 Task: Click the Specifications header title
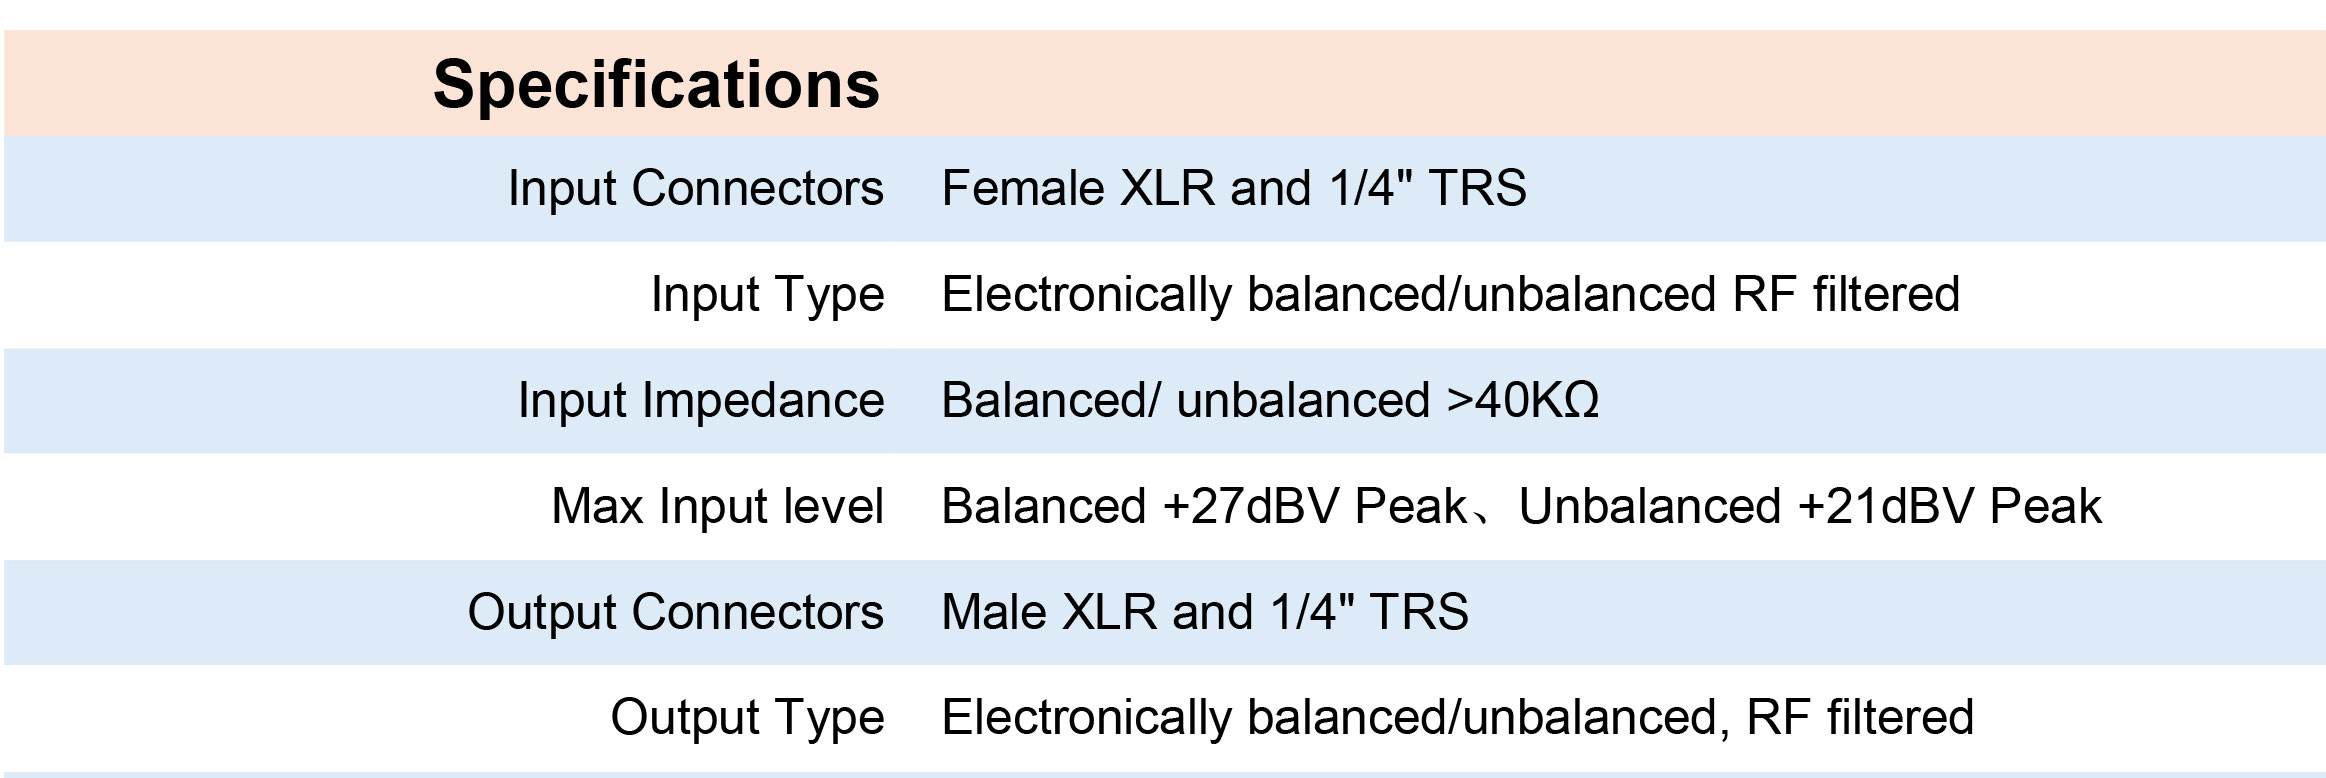656,85
